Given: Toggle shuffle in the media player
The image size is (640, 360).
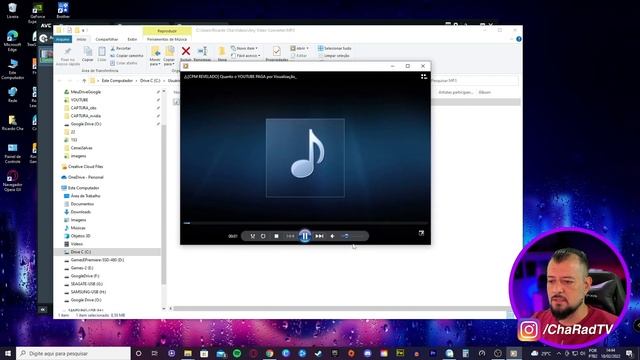Looking at the screenshot, I should 253,236.
